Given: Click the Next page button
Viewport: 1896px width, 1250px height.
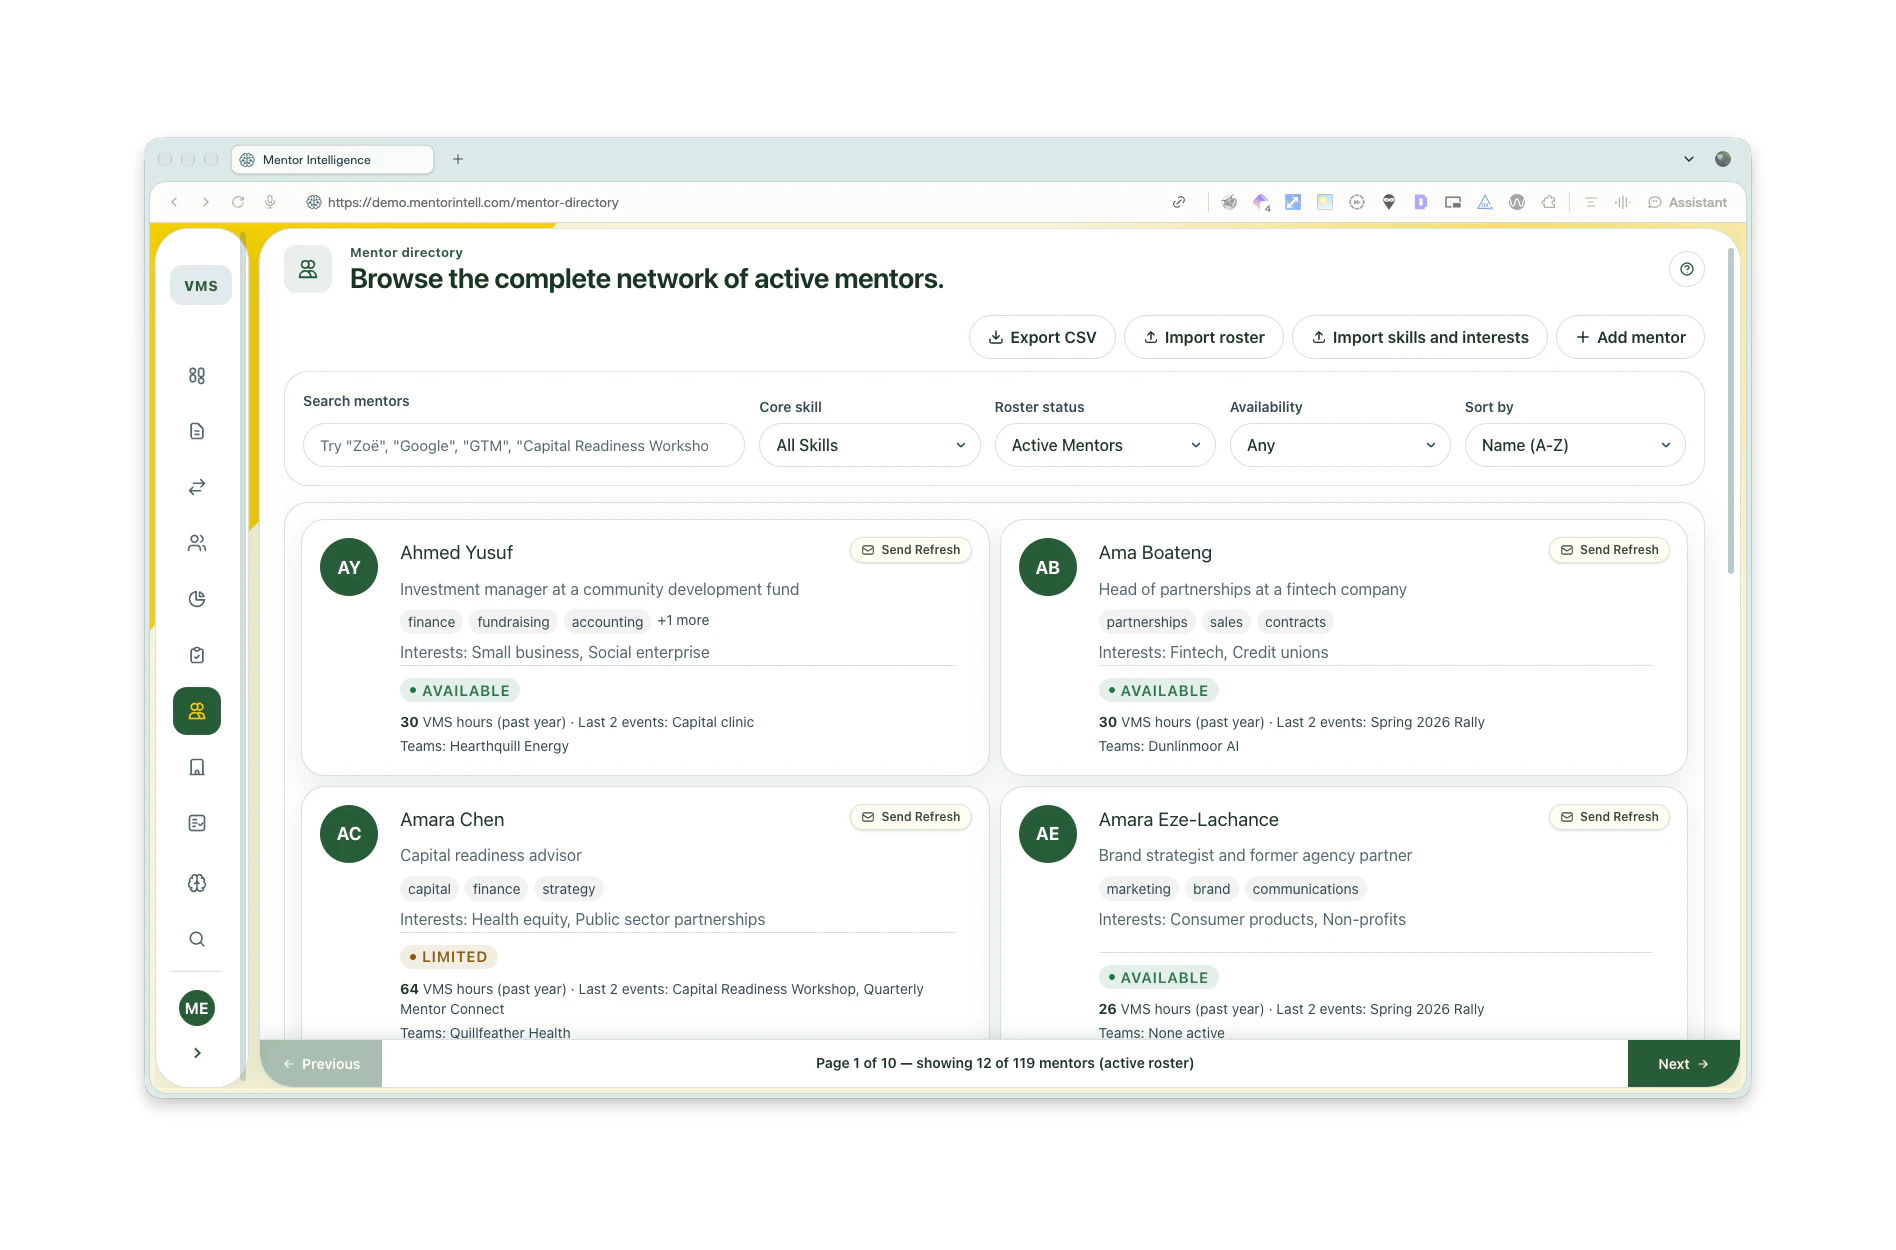Looking at the screenshot, I should [x=1683, y=1064].
